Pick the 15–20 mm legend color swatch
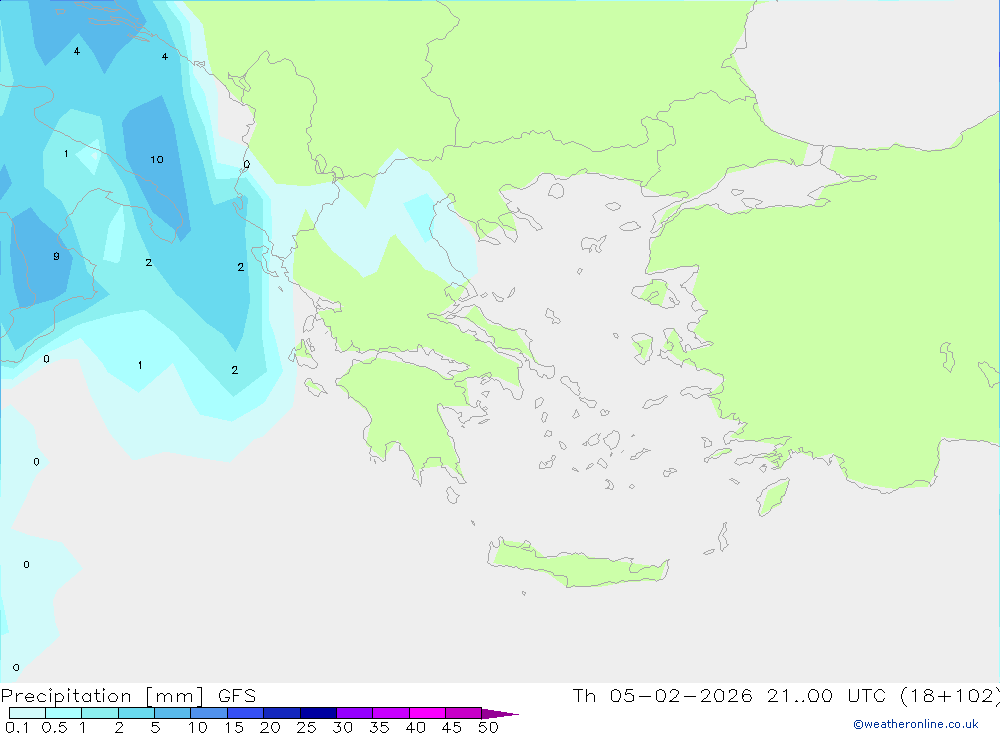 (245, 713)
